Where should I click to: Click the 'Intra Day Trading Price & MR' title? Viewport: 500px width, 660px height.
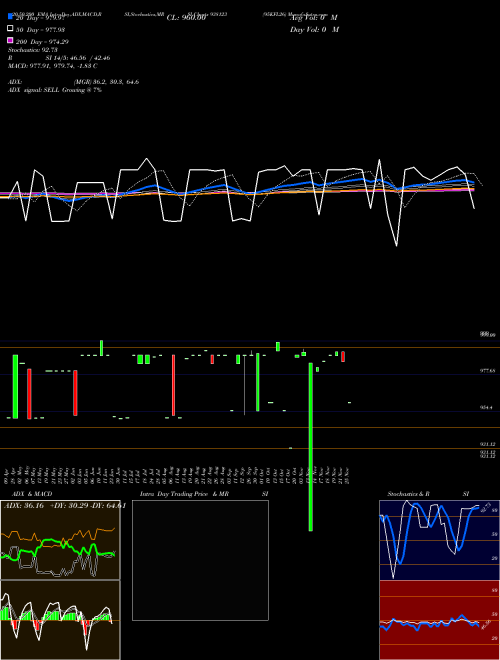184,494
